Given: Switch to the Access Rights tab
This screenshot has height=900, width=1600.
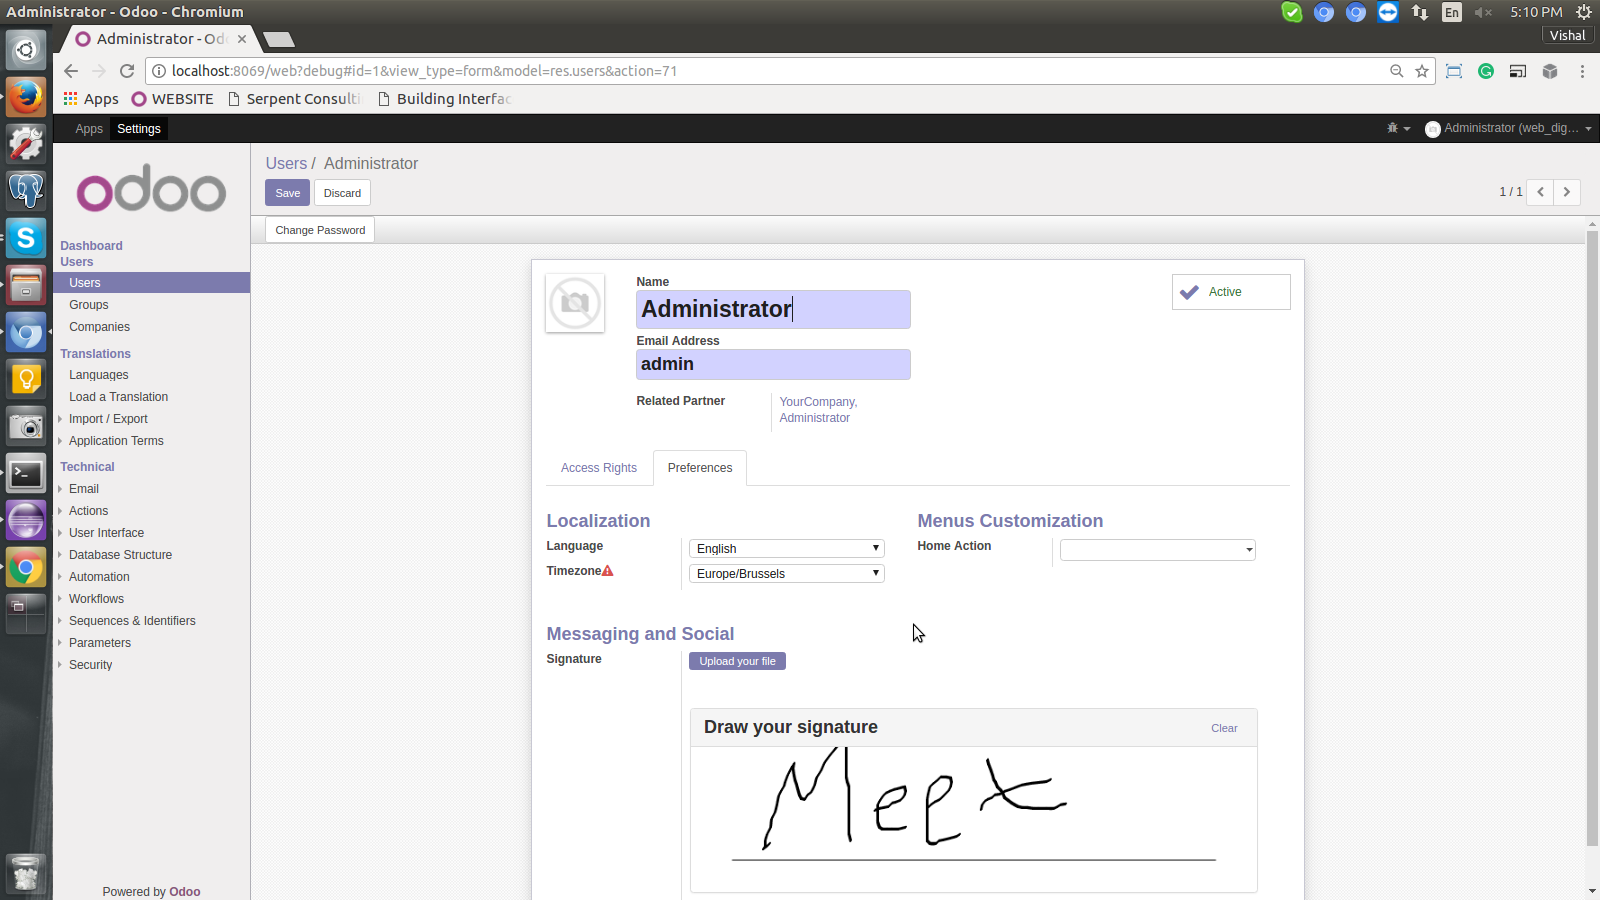Looking at the screenshot, I should coord(598,468).
